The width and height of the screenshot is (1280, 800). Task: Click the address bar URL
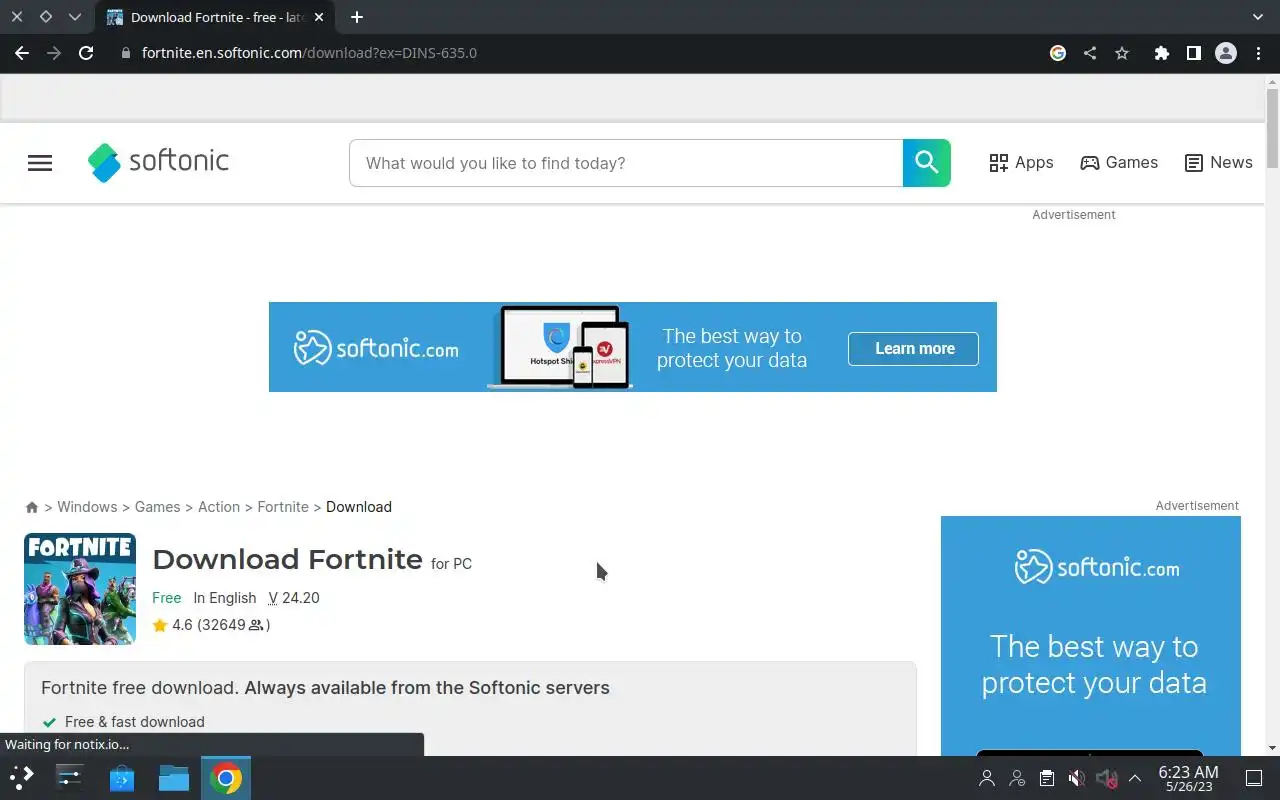tap(309, 53)
